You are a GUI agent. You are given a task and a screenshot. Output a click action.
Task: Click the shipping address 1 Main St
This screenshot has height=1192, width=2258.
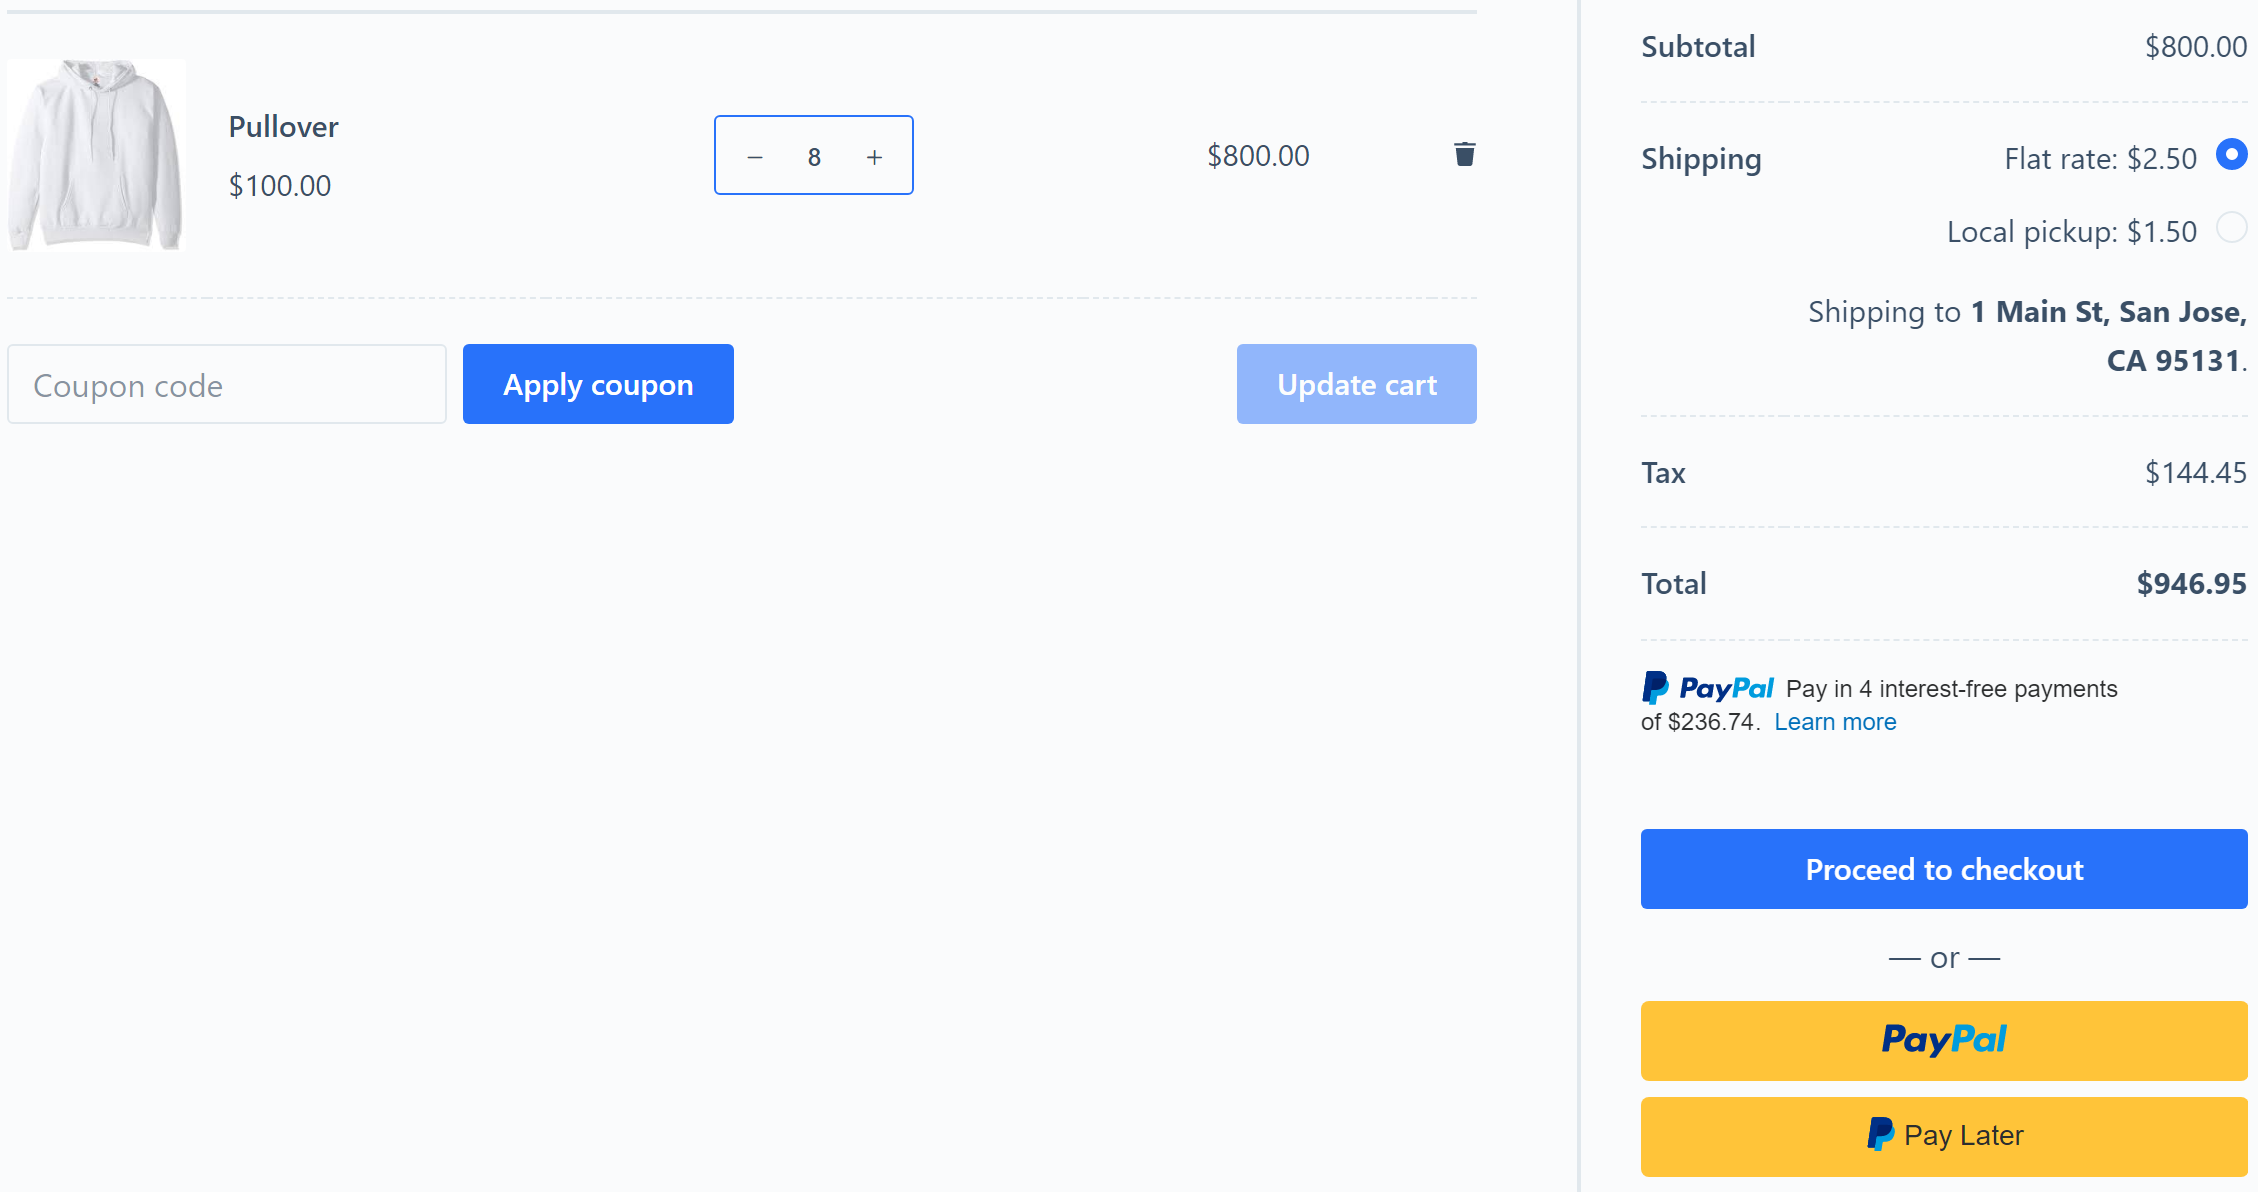tap(2108, 336)
